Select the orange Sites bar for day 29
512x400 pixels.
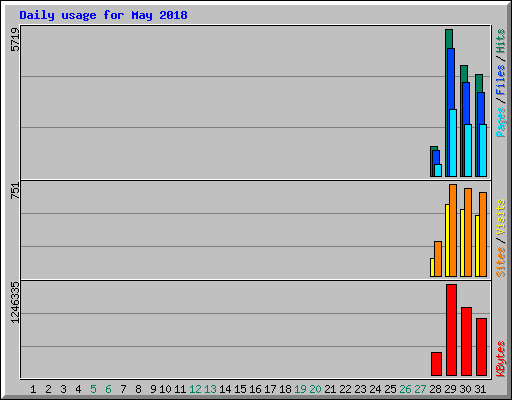pyautogui.click(x=453, y=230)
